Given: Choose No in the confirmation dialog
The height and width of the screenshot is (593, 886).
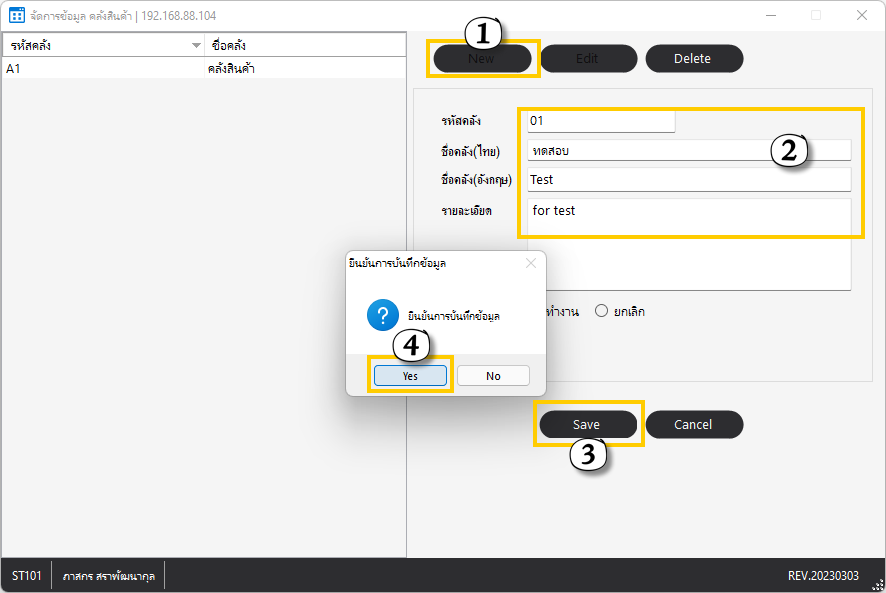Looking at the screenshot, I should (493, 376).
